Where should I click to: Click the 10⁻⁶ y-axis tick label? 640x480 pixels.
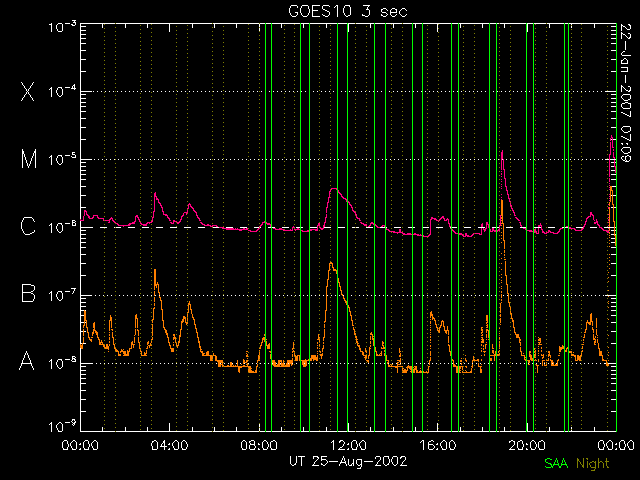[x=62, y=227]
